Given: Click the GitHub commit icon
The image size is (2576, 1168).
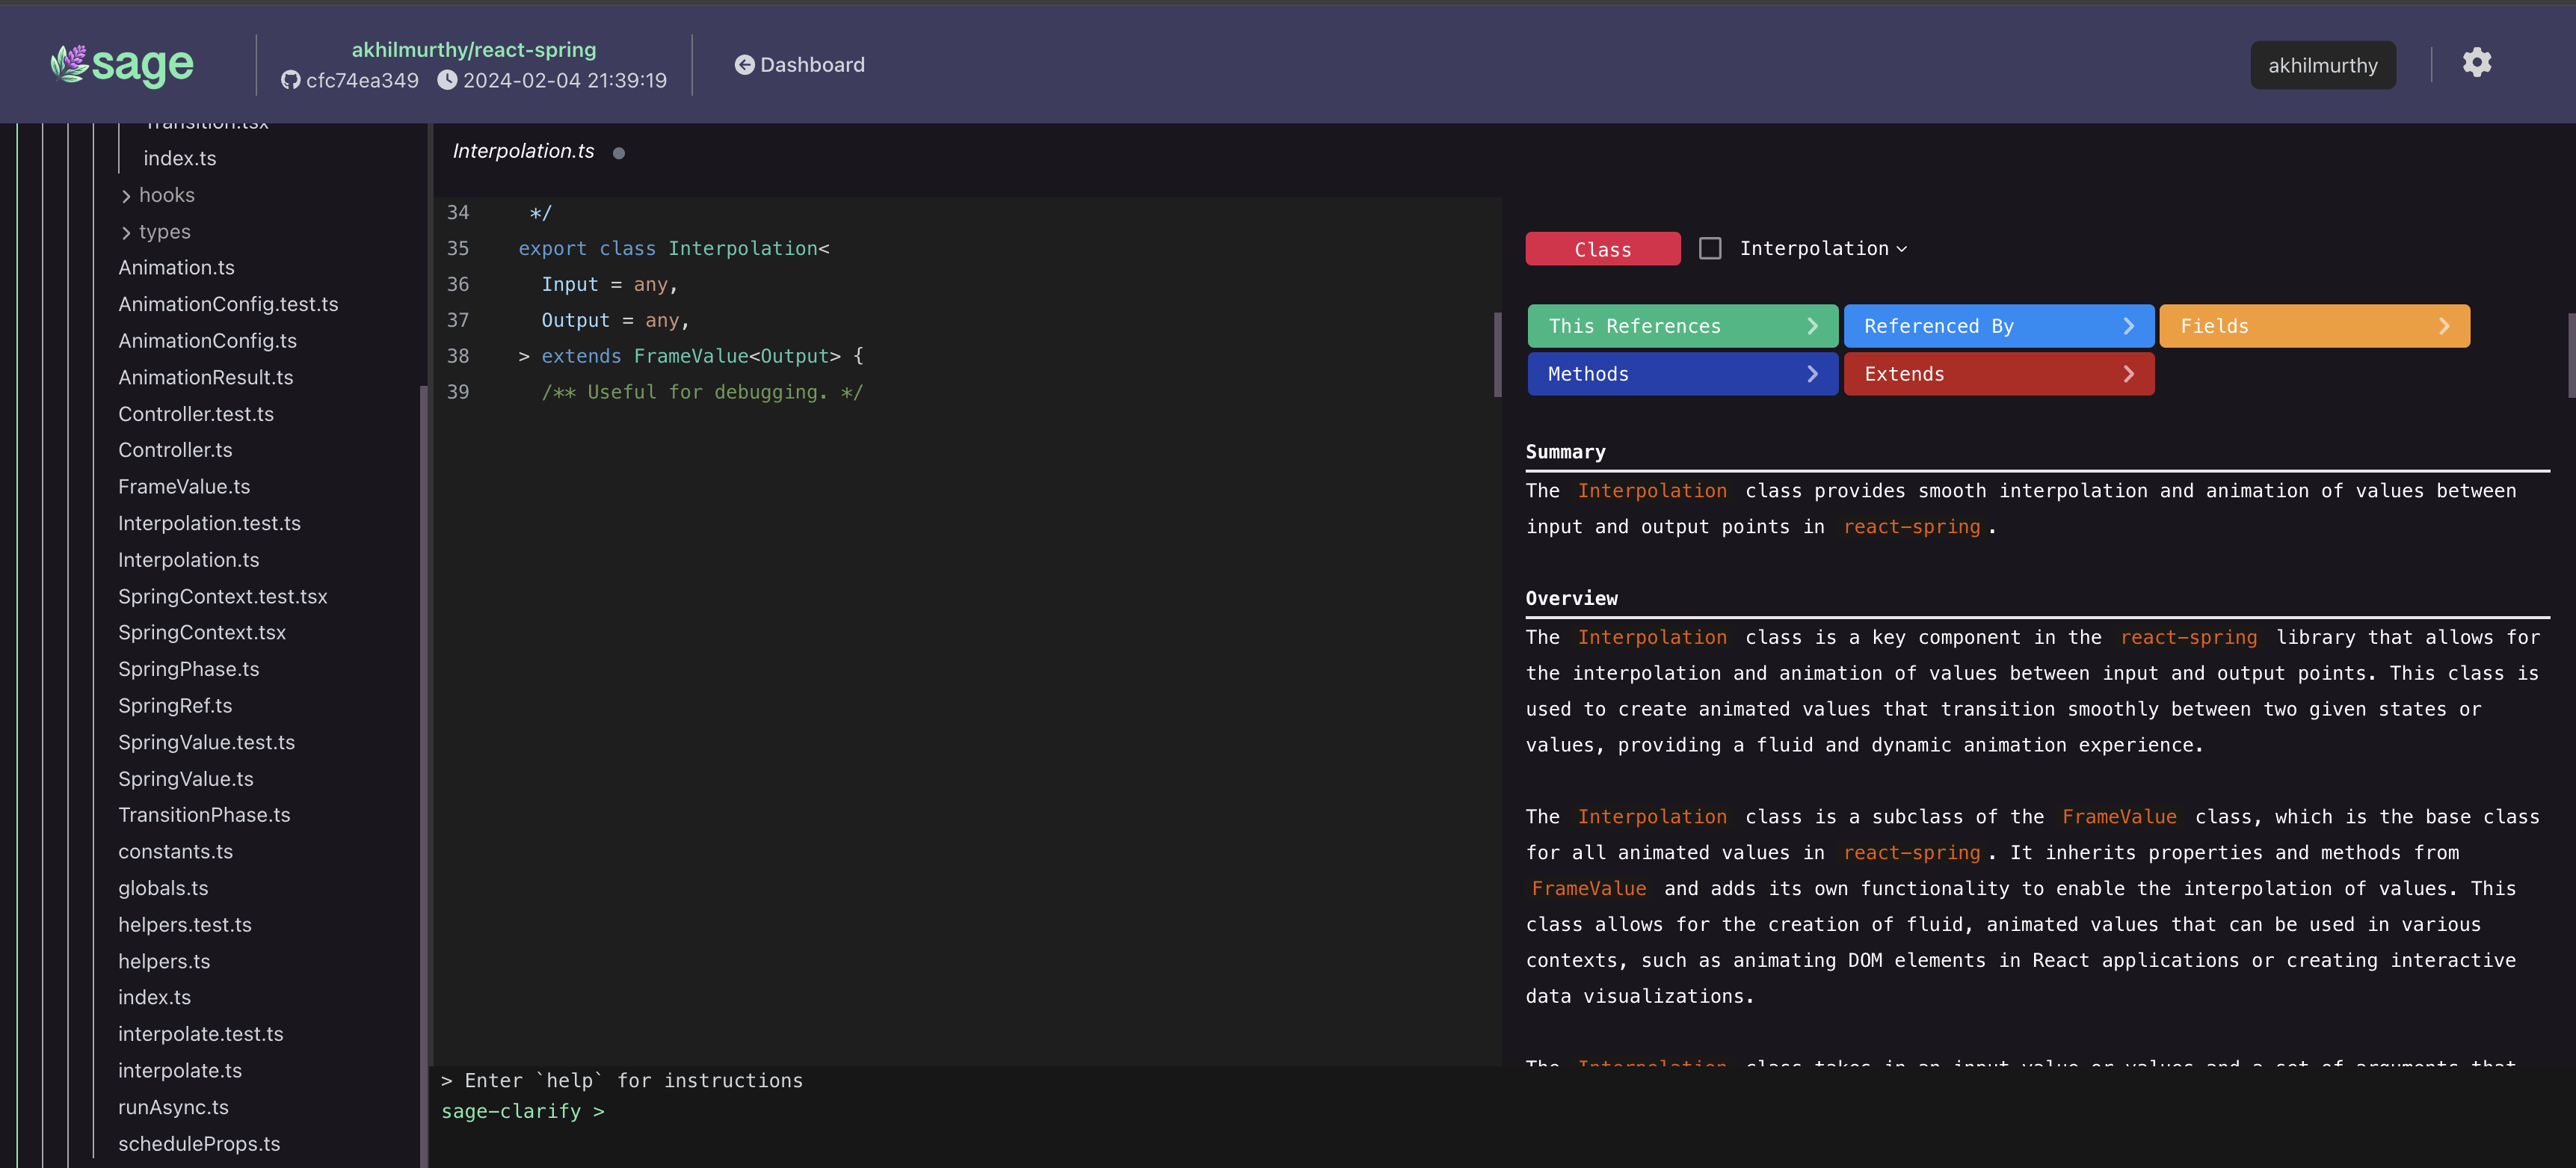Looking at the screenshot, I should tap(290, 81).
